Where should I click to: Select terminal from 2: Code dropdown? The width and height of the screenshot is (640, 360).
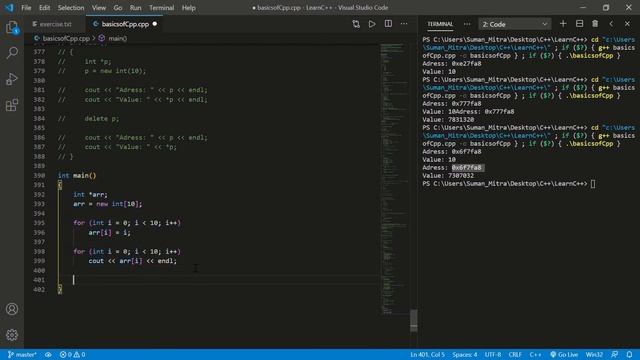coord(514,24)
